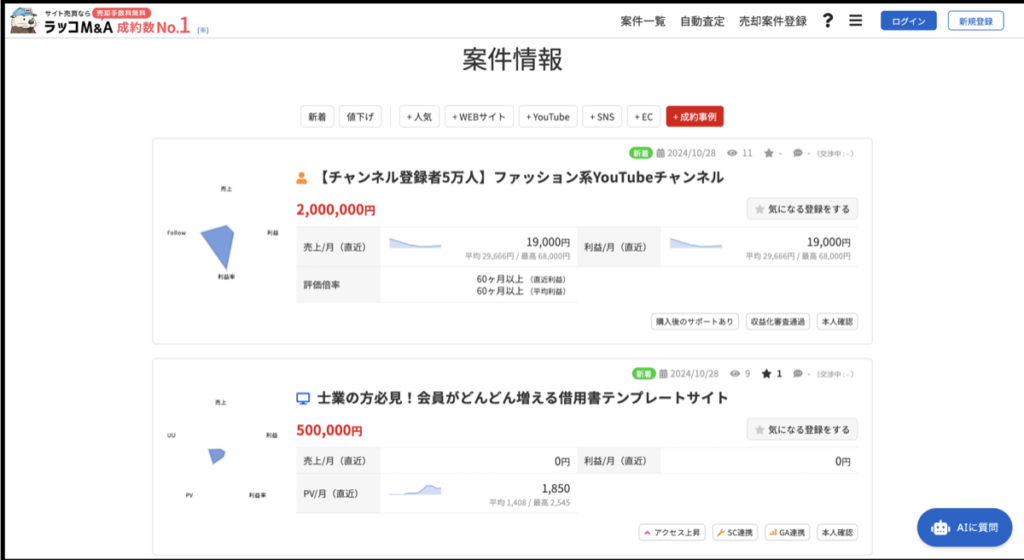Toggle the 新着 filter
This screenshot has width=1024, height=560.
coord(317,117)
